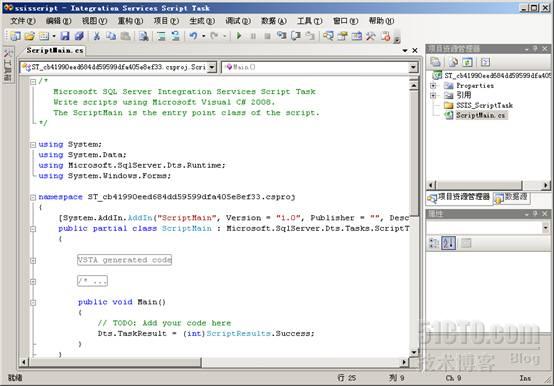Open the Main() member dropdown
Screen dimensions: 554x386
coord(413,67)
